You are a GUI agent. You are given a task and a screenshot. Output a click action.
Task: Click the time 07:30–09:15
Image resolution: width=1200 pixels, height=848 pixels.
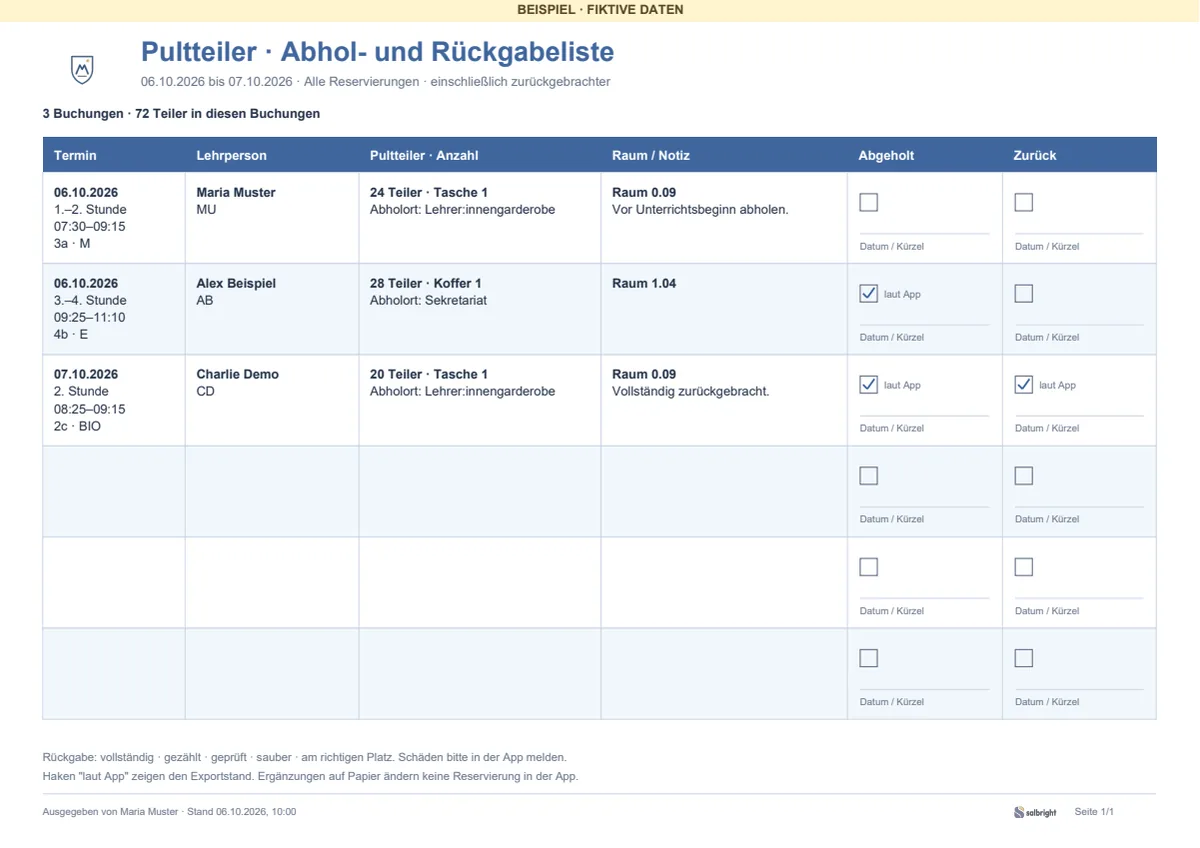click(x=89, y=227)
